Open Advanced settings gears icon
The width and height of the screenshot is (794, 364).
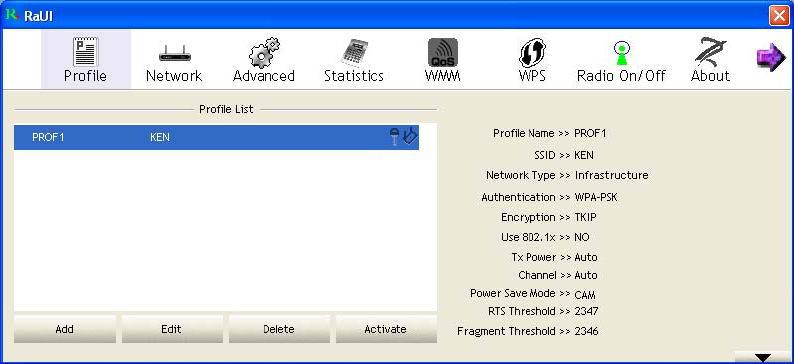tap(263, 53)
